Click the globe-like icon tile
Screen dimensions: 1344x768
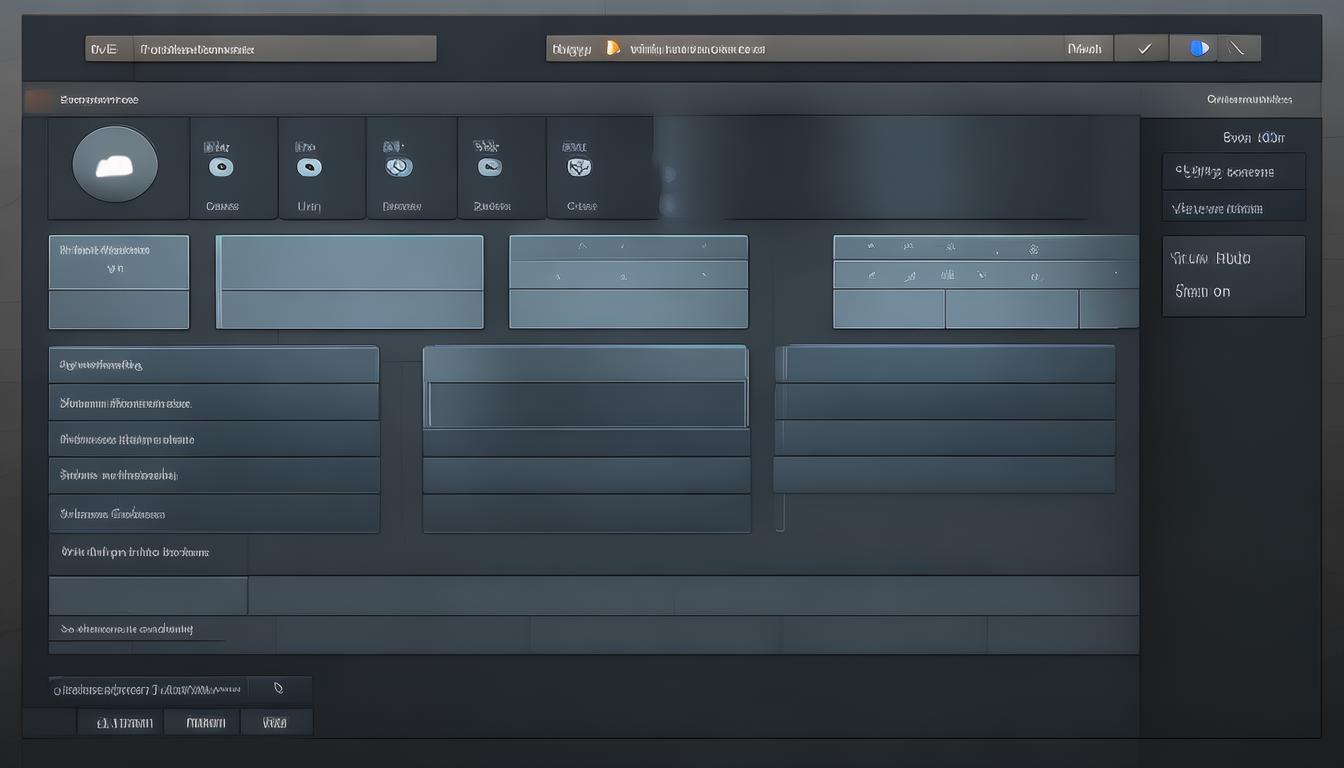point(398,168)
